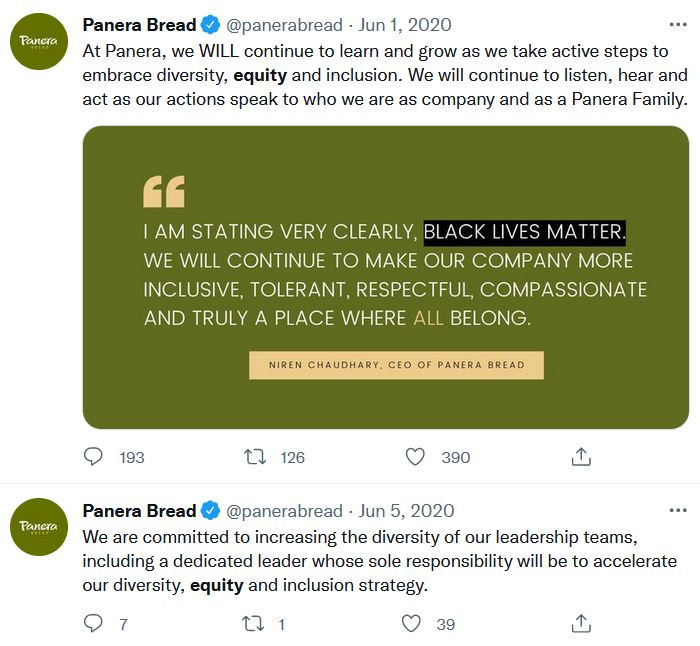Open the Jun 5, 2020 timestamp

[407, 511]
